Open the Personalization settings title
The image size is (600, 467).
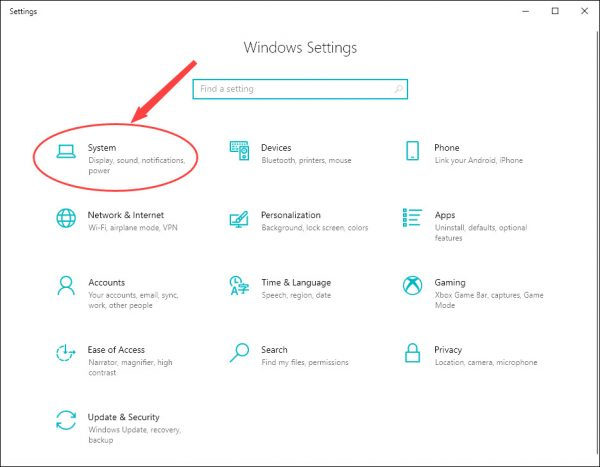[x=291, y=215]
